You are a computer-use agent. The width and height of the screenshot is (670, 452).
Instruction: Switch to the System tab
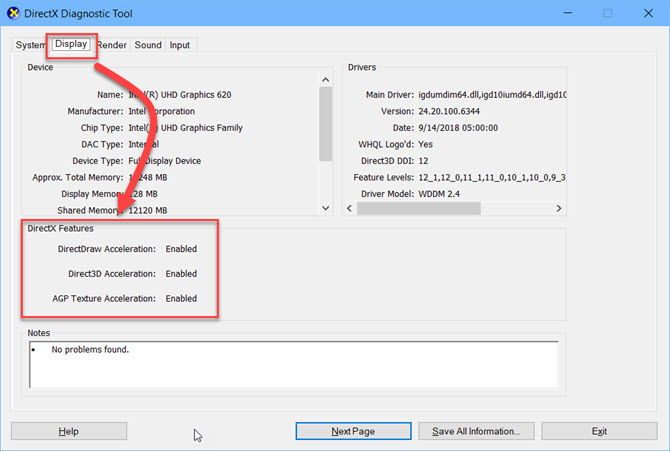click(x=29, y=45)
